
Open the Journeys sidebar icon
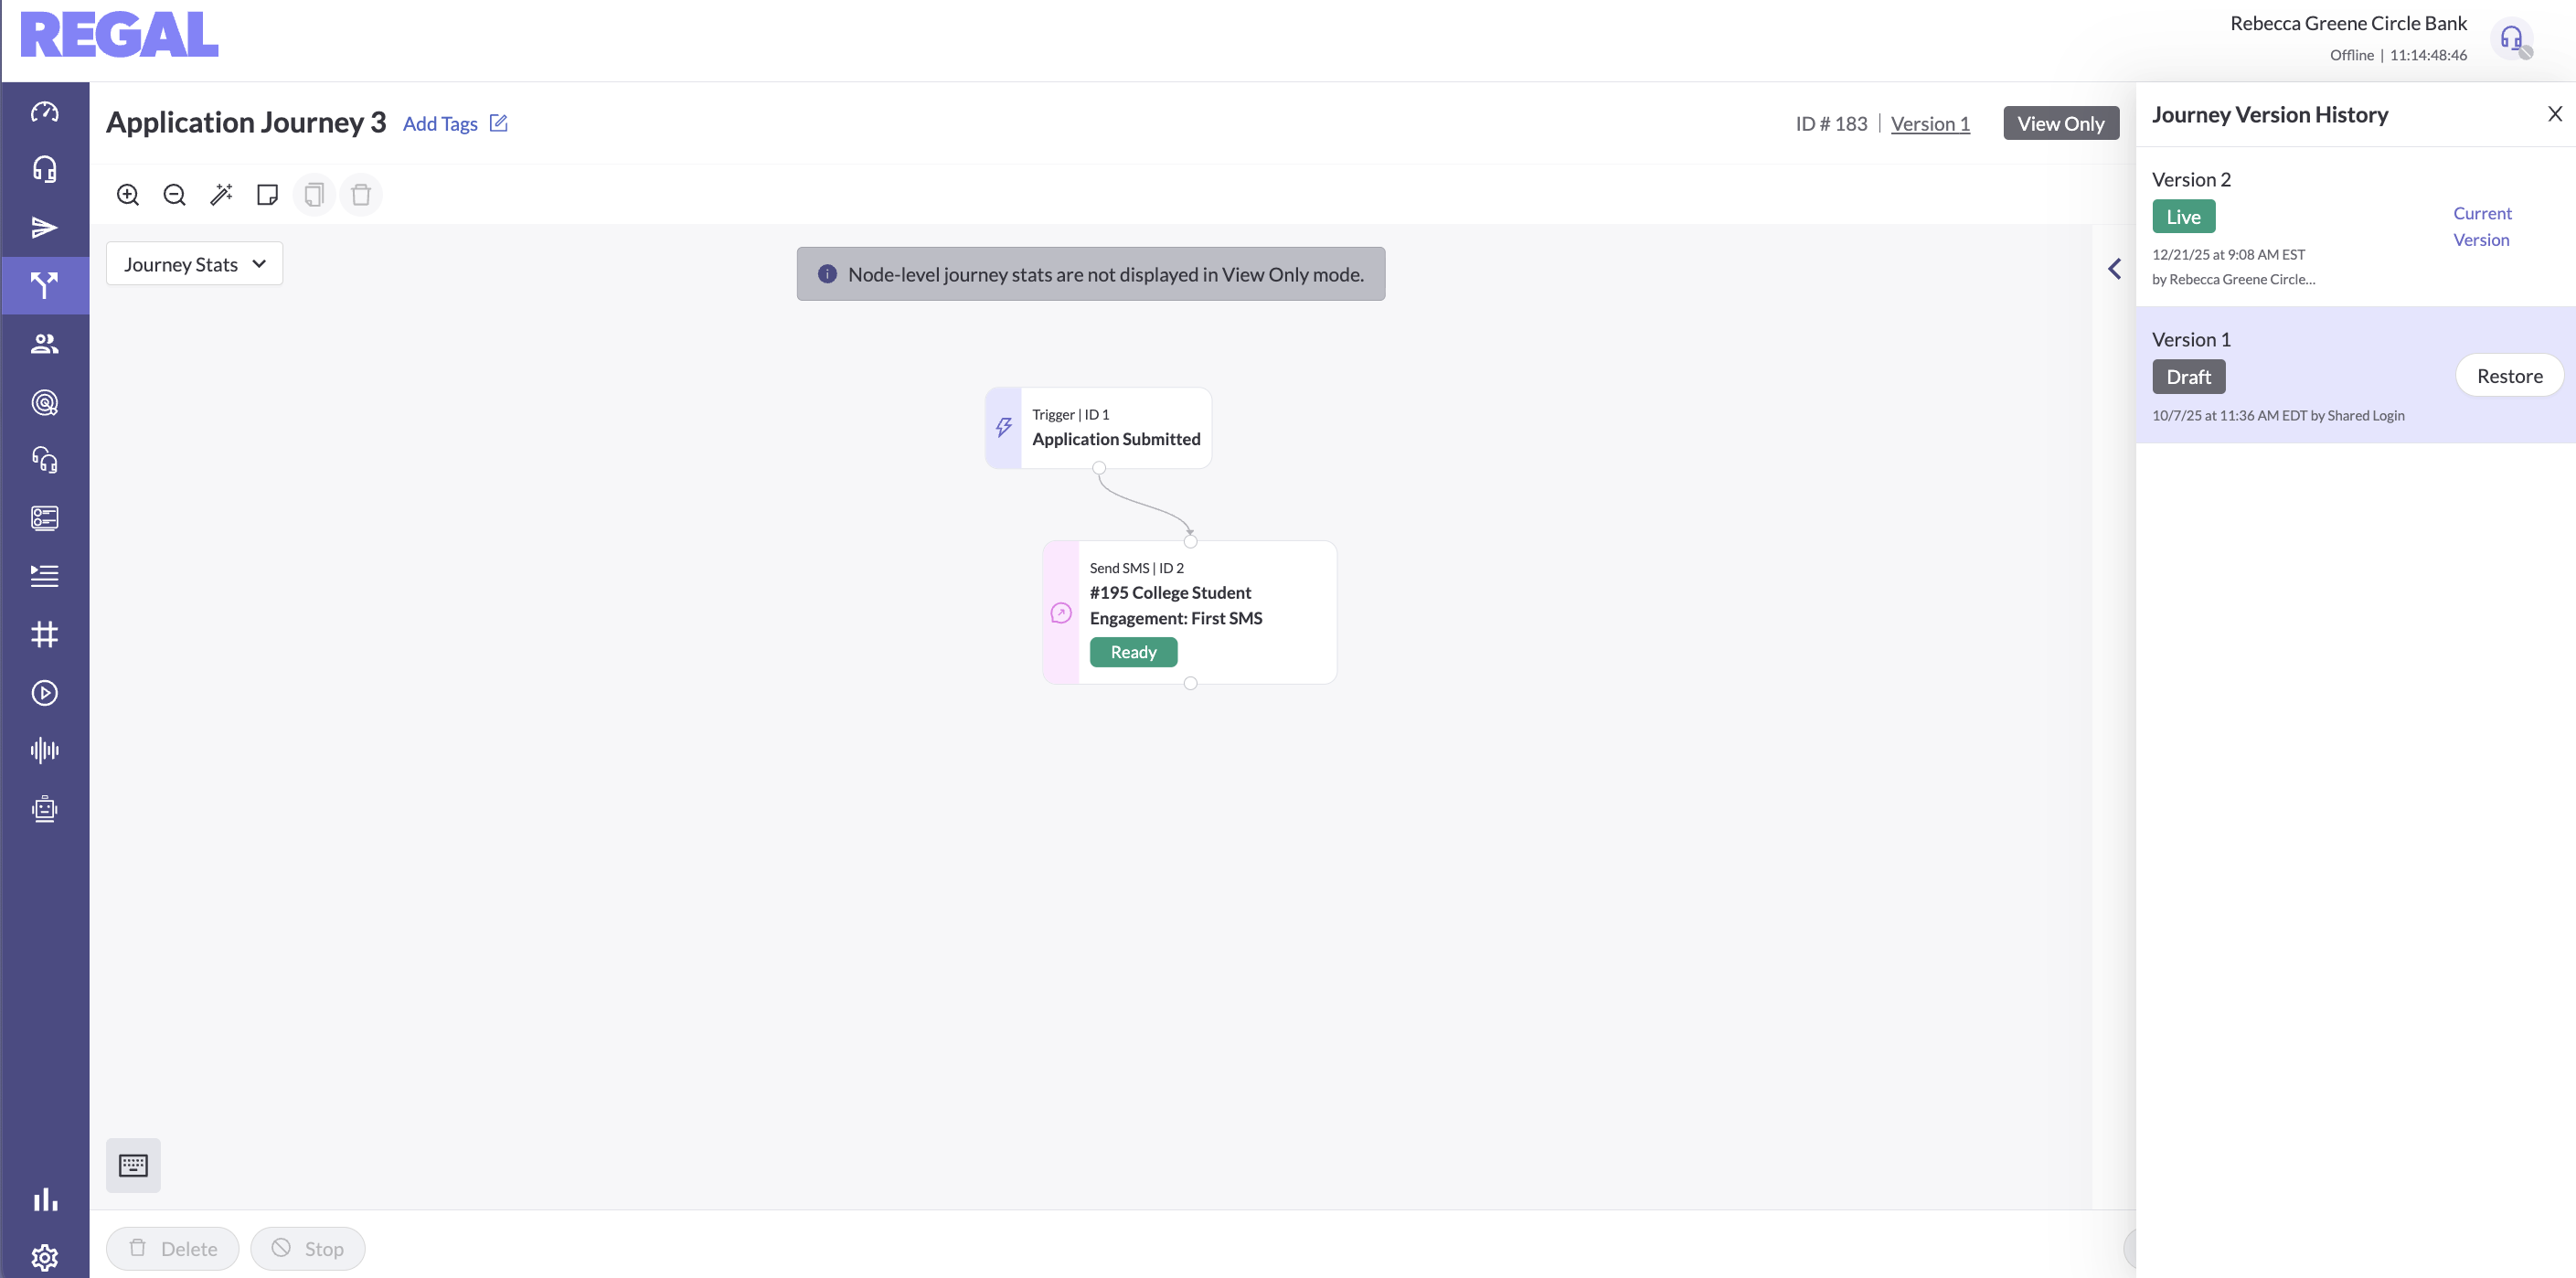[x=45, y=286]
